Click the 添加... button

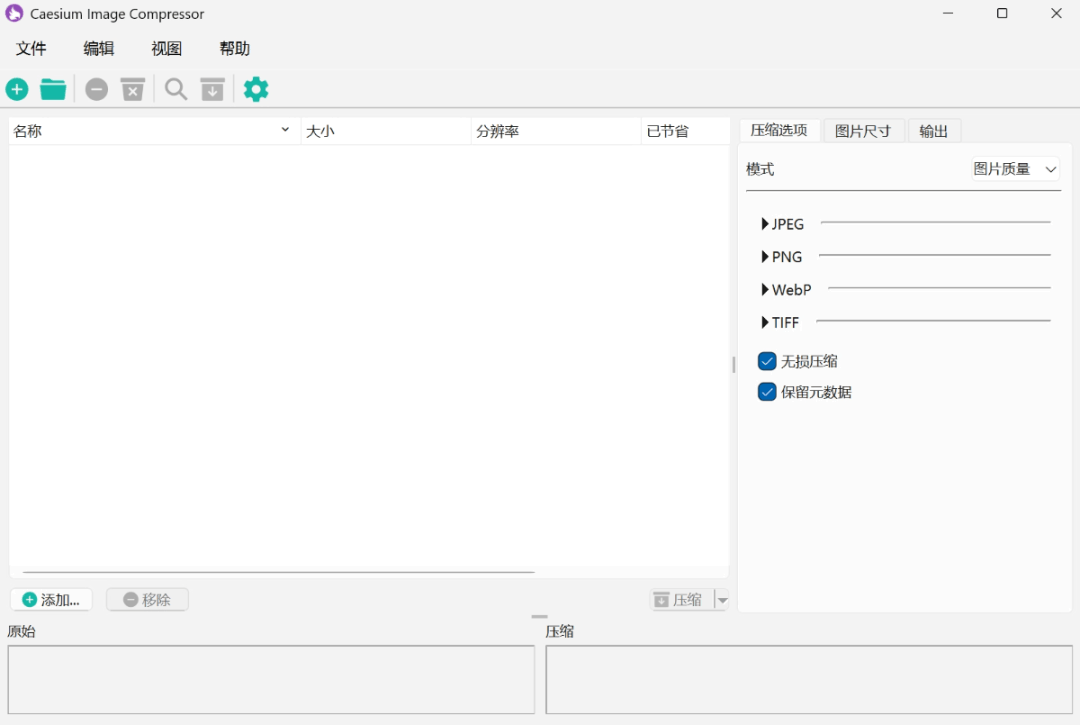click(x=51, y=600)
